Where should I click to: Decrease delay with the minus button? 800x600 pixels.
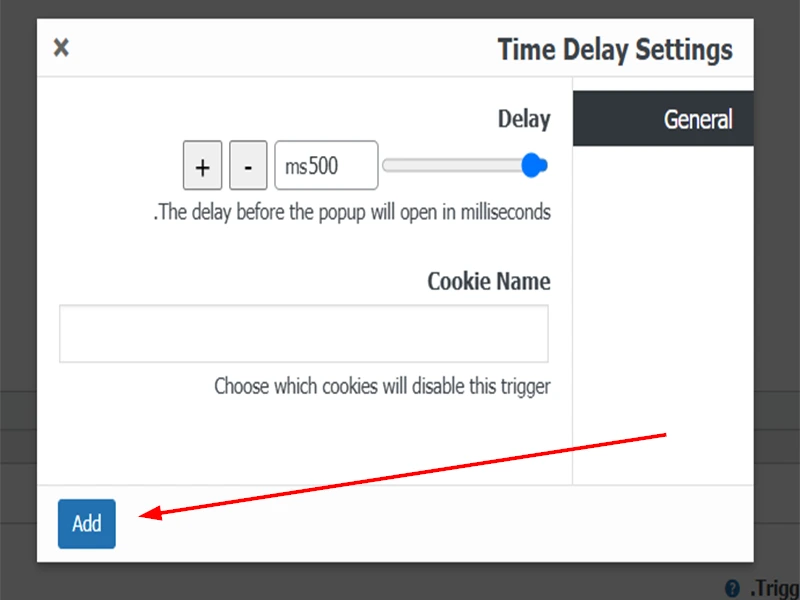pos(248,166)
